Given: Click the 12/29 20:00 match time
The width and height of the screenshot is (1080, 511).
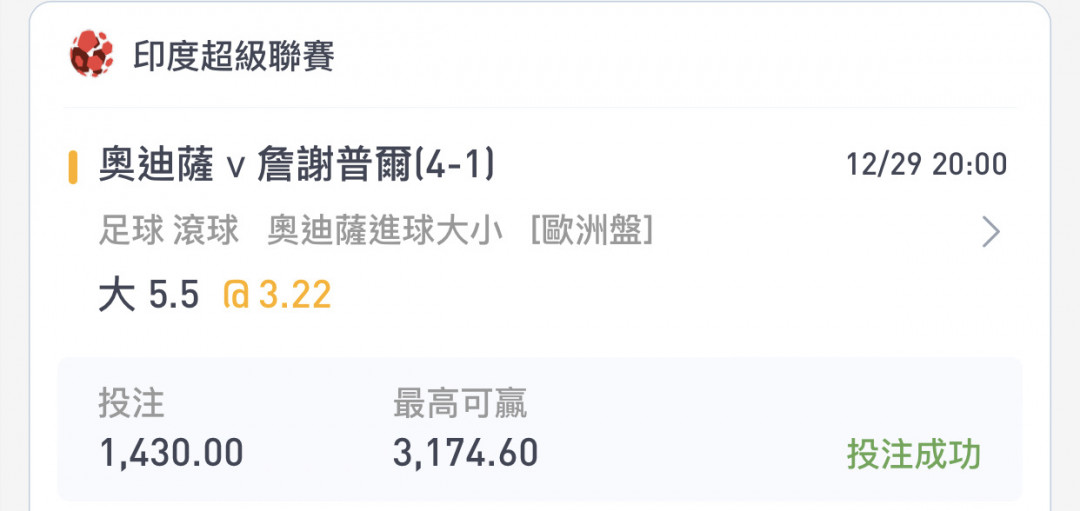Looking at the screenshot, I should pyautogui.click(x=926, y=165).
